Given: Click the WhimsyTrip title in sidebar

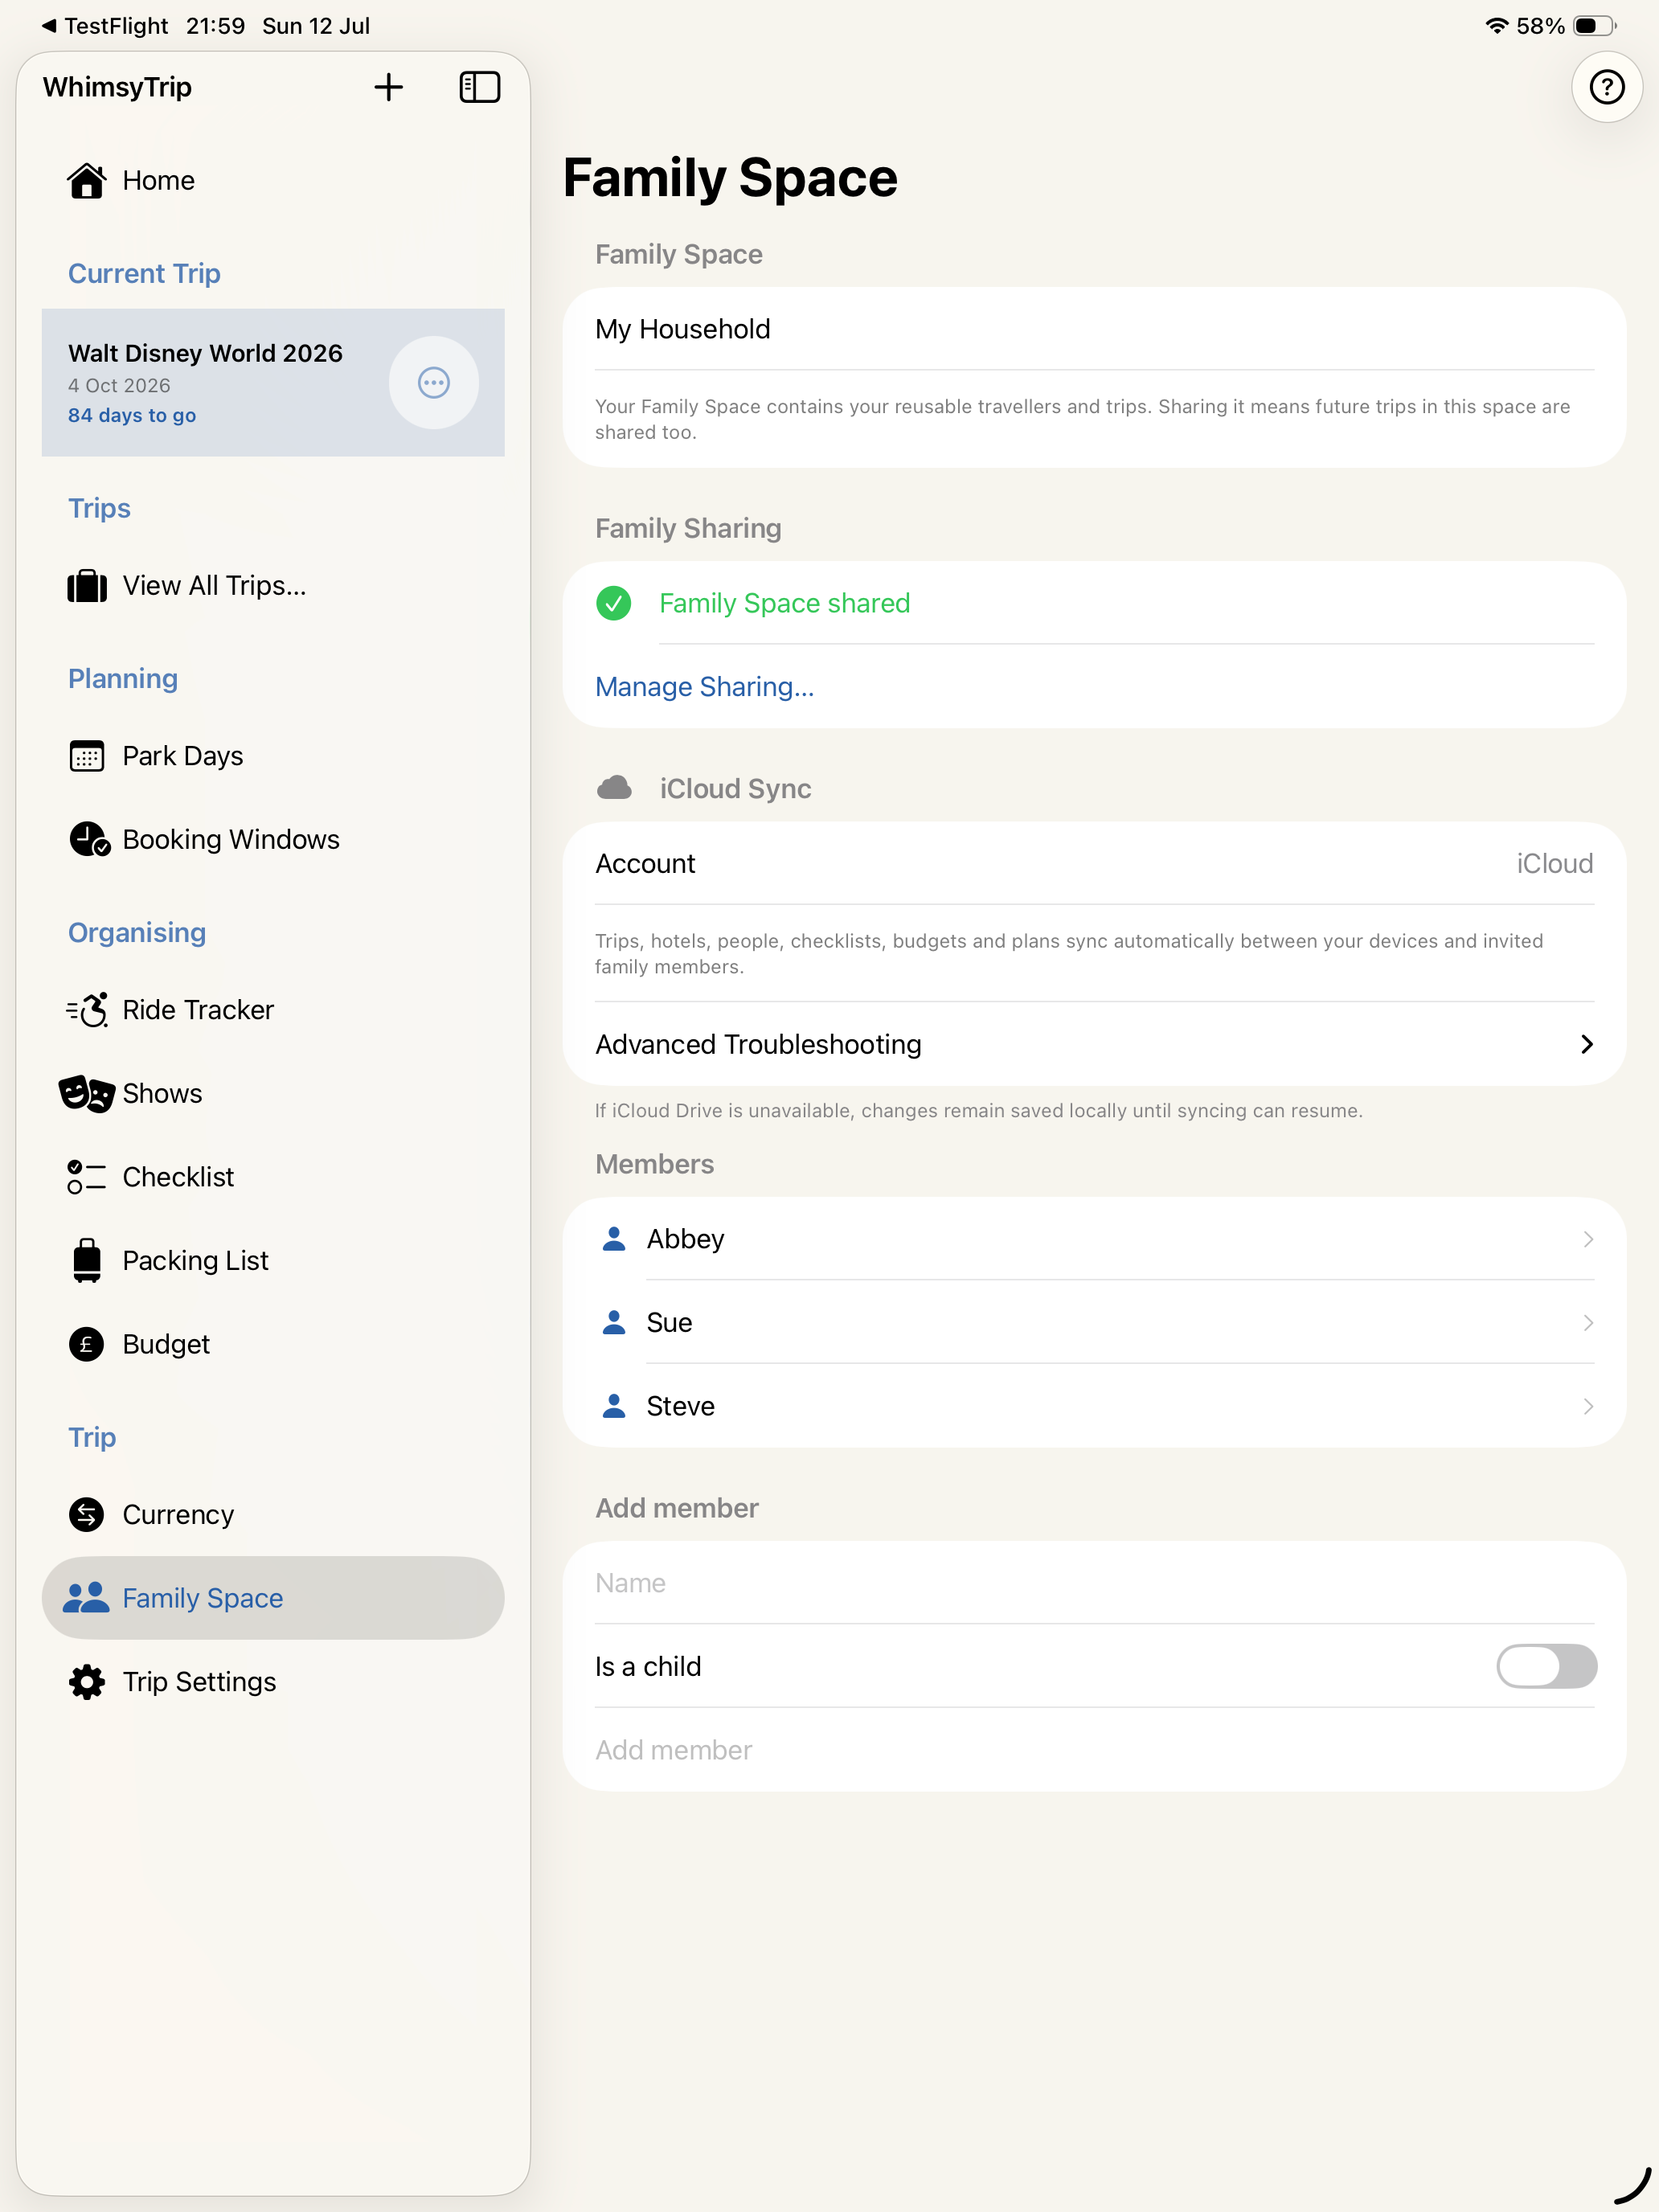Looking at the screenshot, I should coord(117,87).
